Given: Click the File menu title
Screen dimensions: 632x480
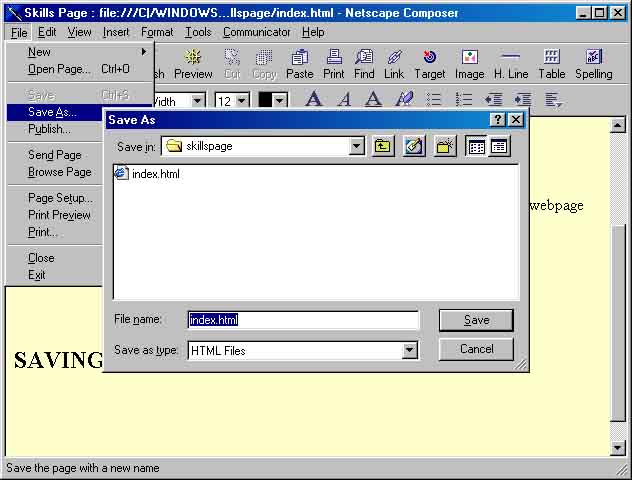Looking at the screenshot, I should click(x=19, y=32).
